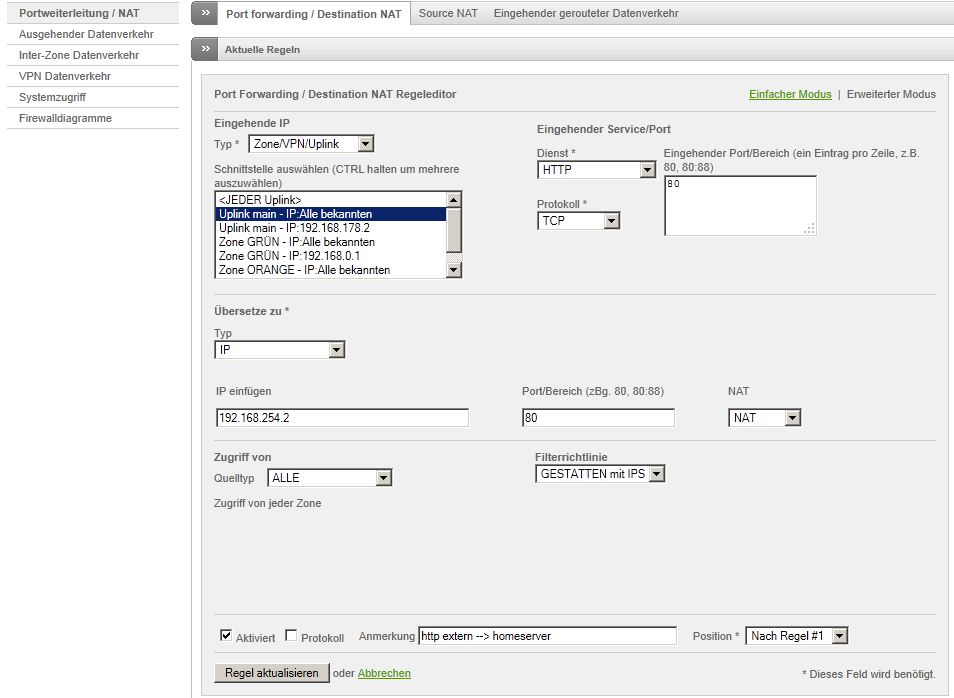Uncheck the Aktiviert checkbox

click(225, 636)
